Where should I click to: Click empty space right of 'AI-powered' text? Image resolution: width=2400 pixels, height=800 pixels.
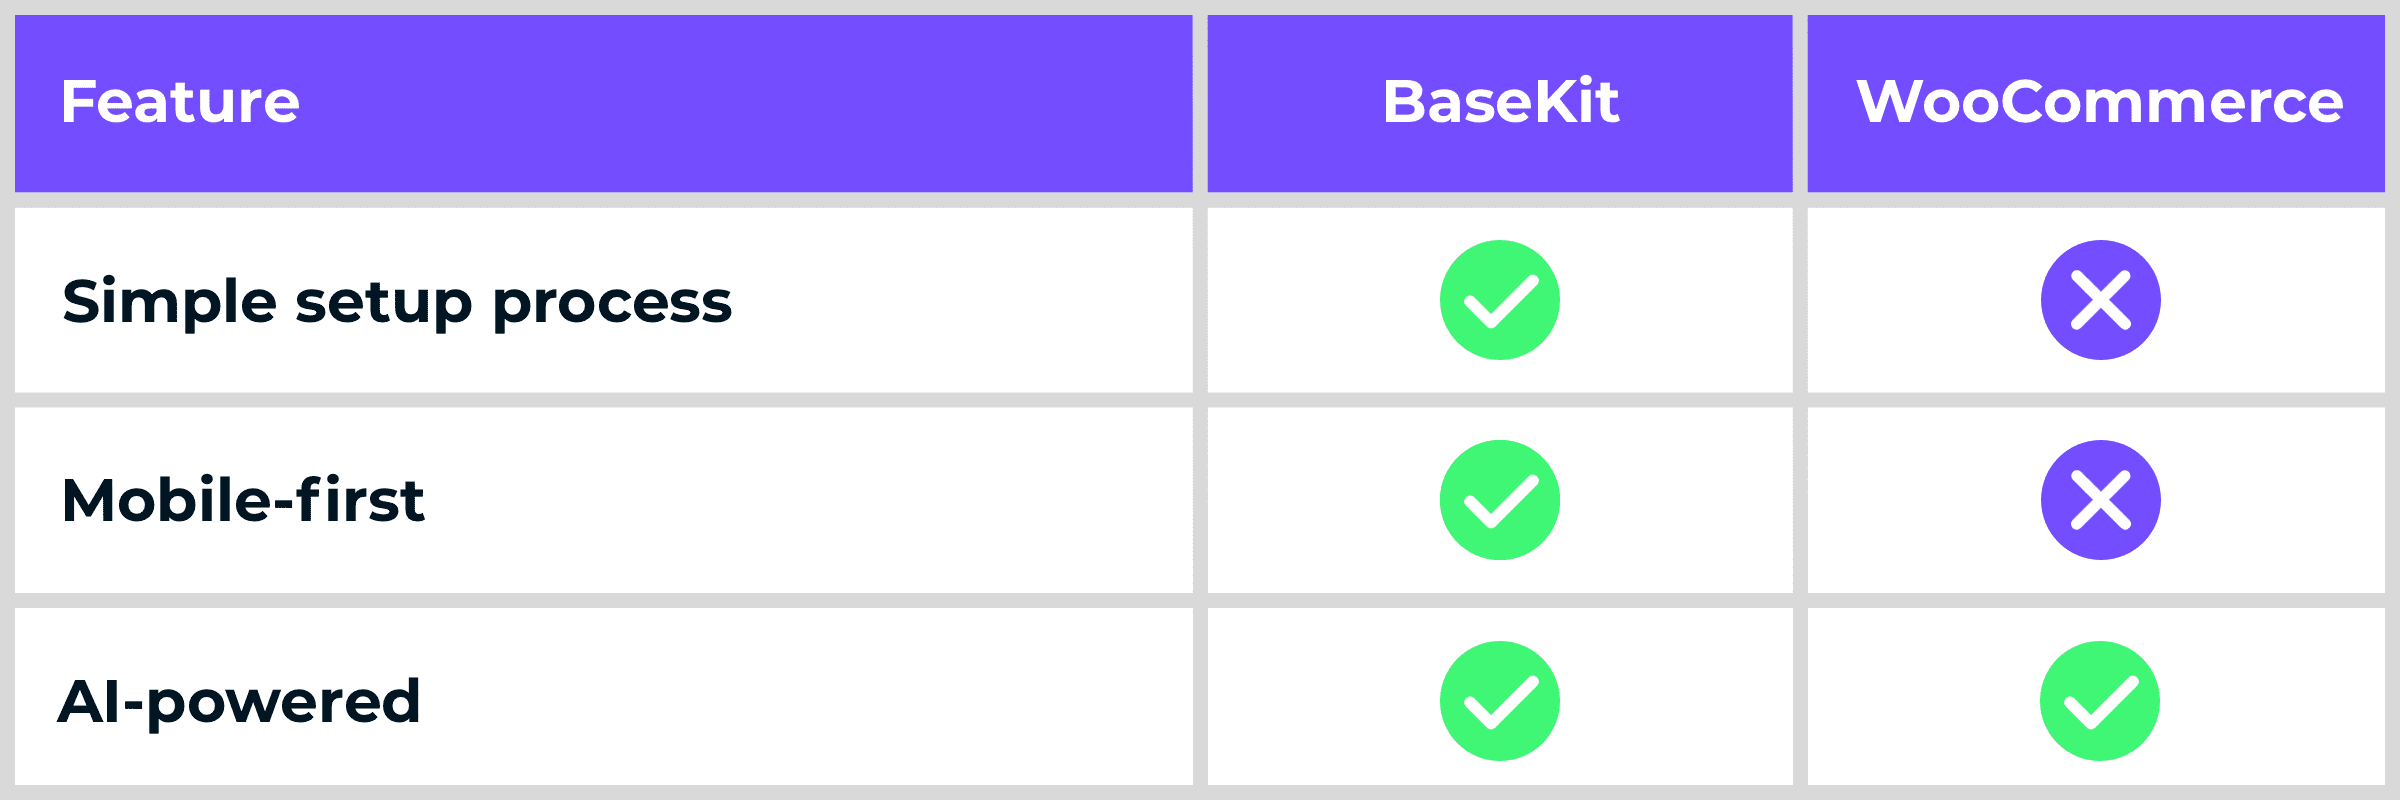[x=800, y=700]
